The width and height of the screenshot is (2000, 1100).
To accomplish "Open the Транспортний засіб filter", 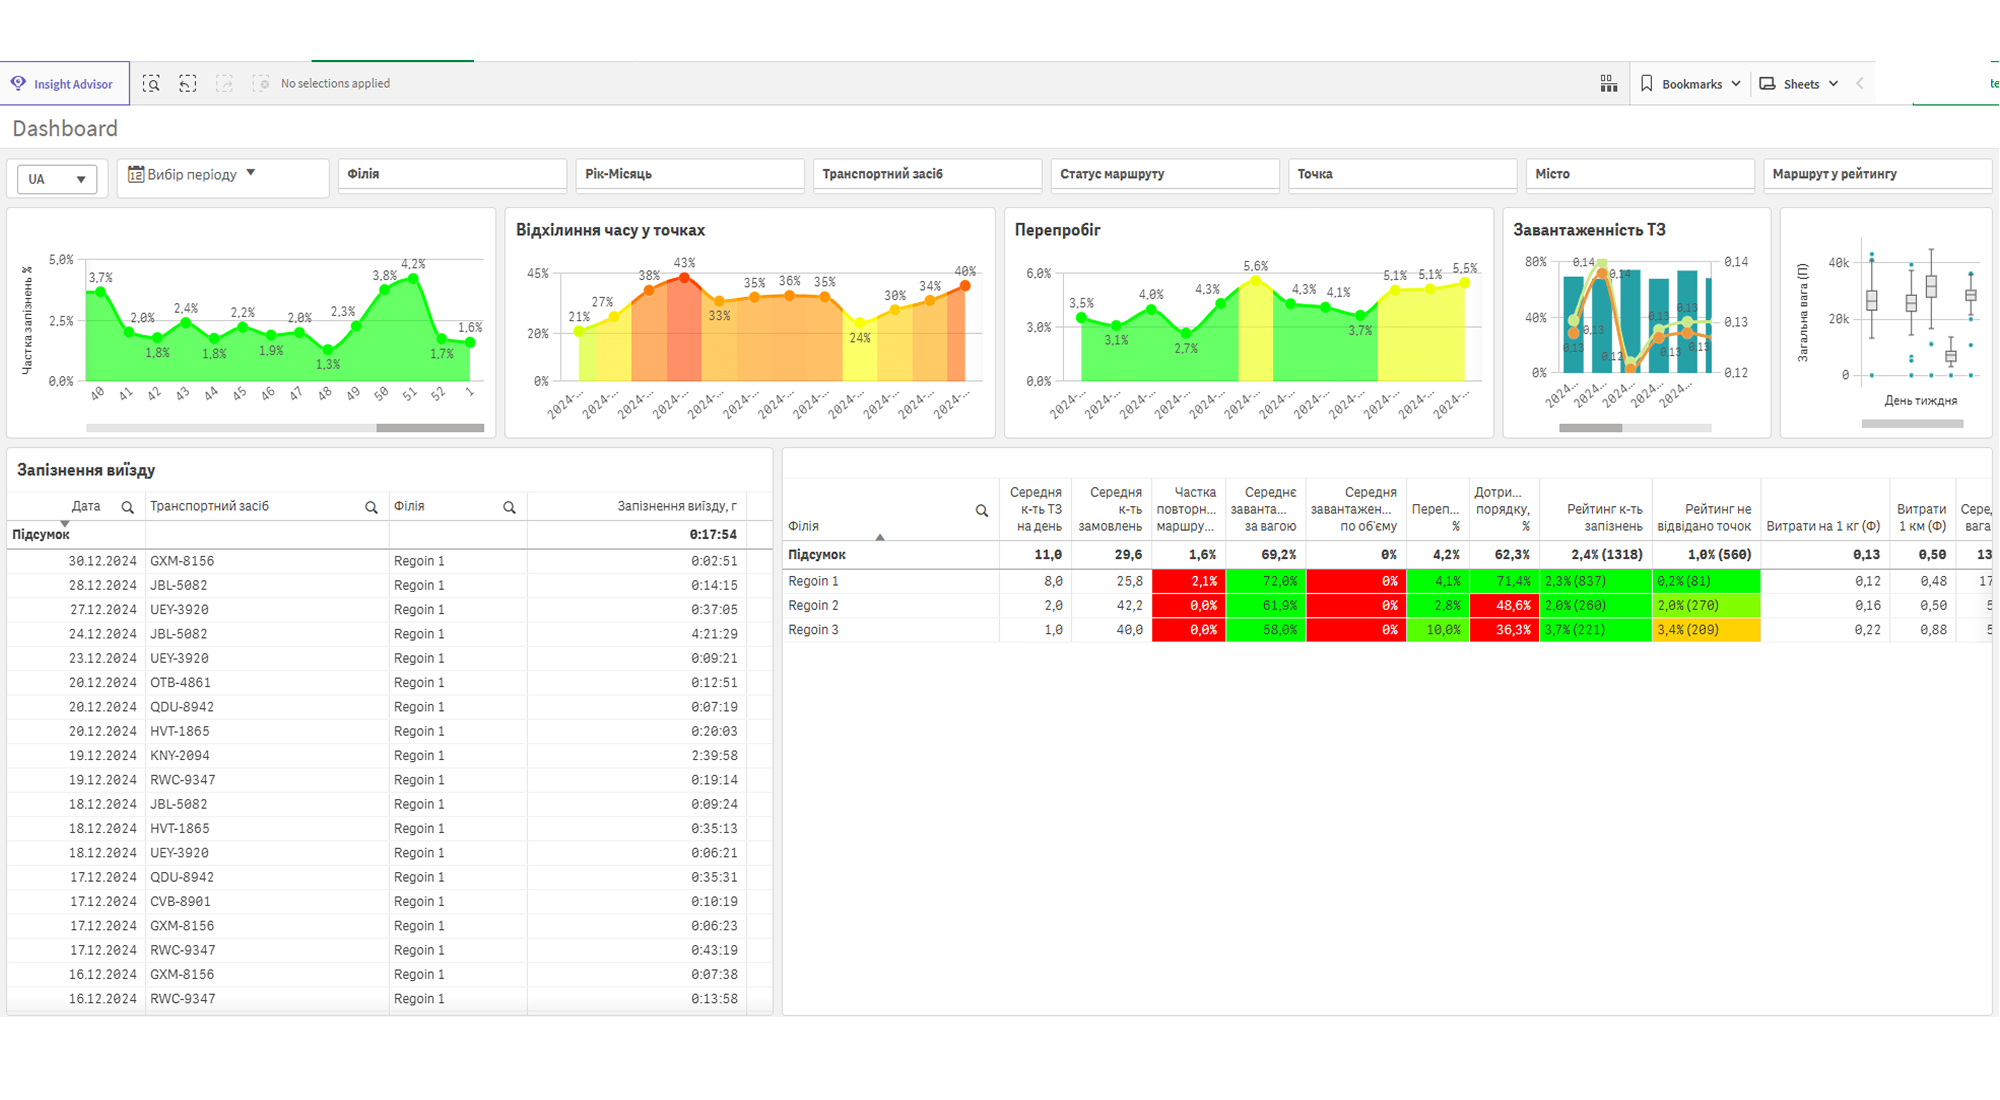I will click(927, 174).
